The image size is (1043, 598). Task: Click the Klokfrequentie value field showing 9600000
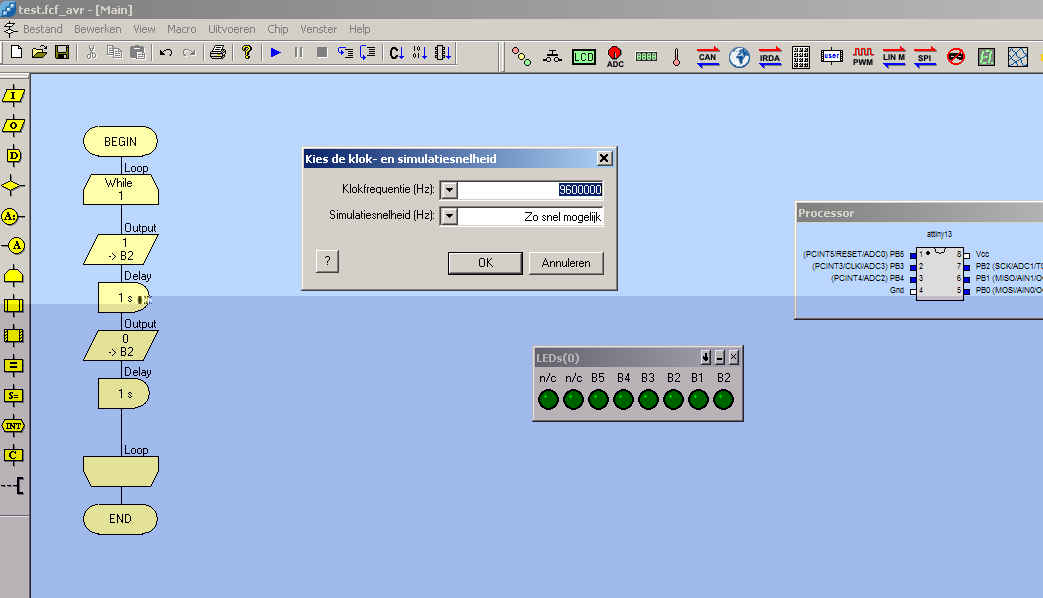[x=531, y=190]
